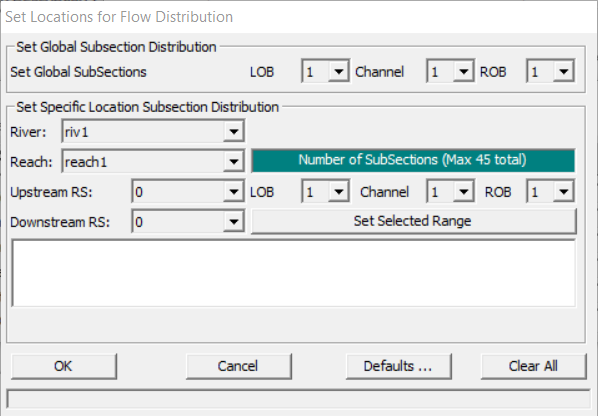Click the River field text riv1
Screen dimensions: 598x416
tap(77, 132)
